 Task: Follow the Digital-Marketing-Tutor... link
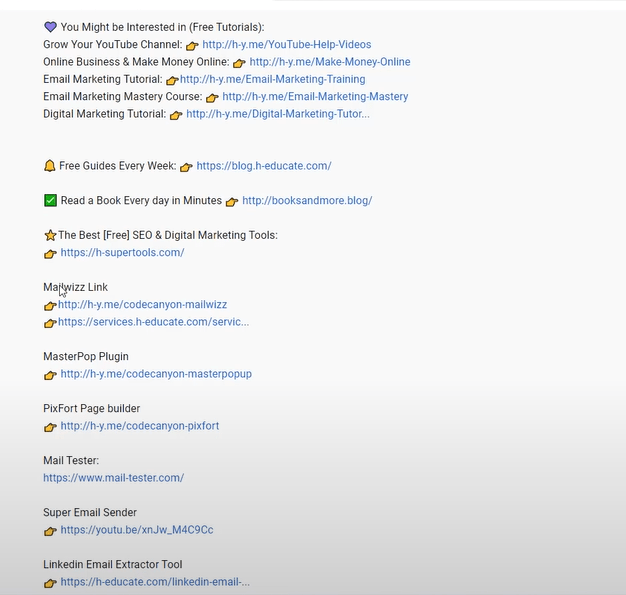point(278,114)
